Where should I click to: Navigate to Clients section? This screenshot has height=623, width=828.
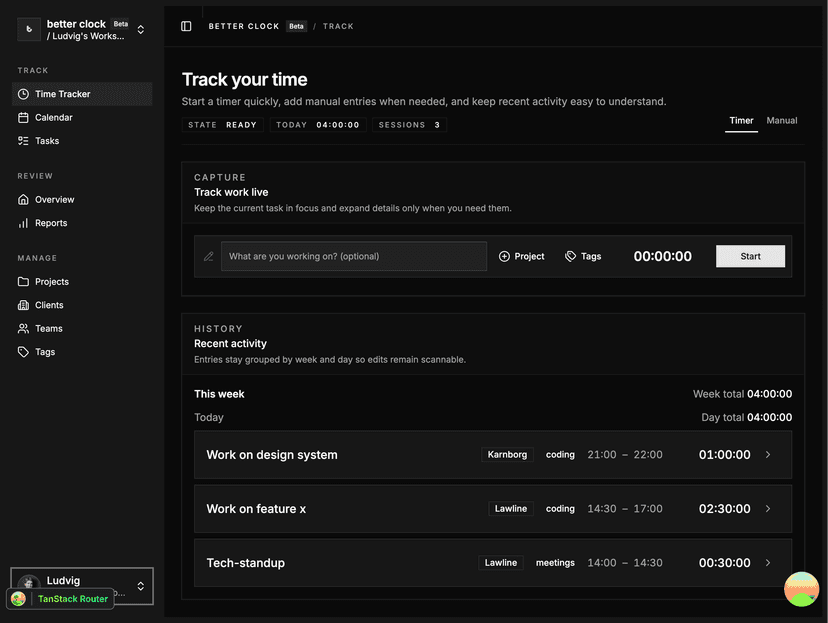(49, 305)
